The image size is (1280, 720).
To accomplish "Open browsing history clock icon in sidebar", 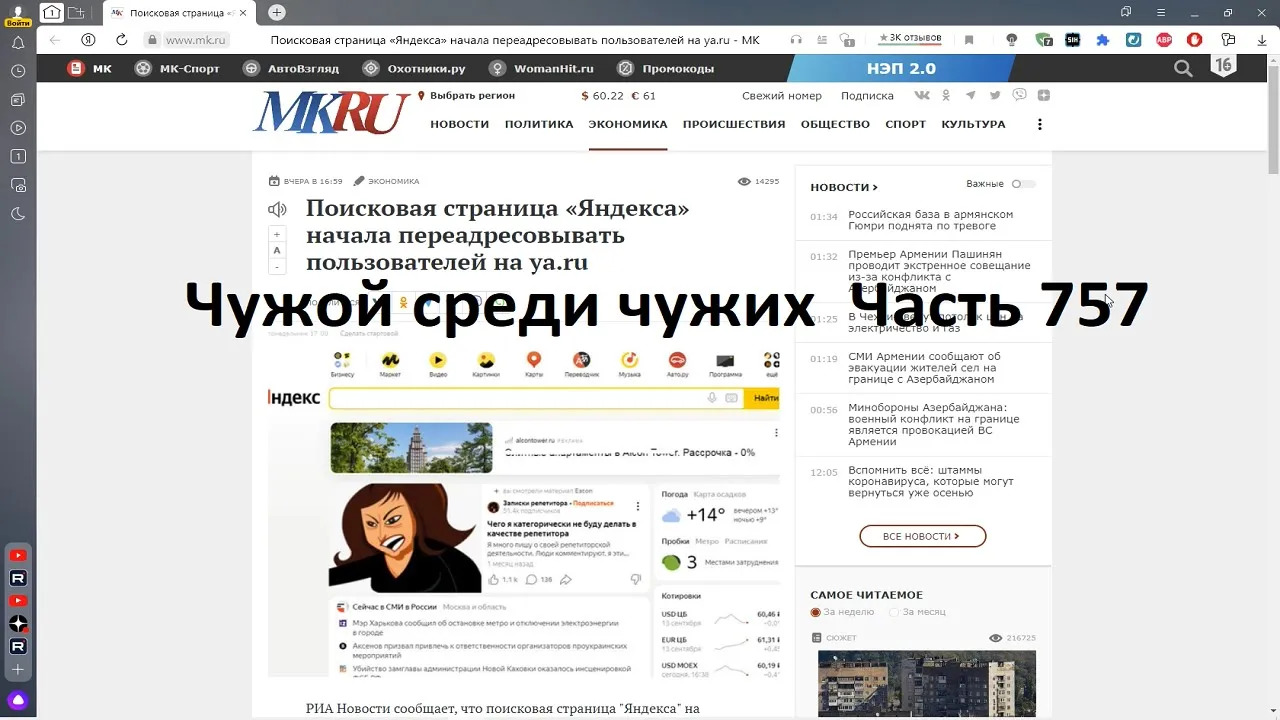I will [18, 71].
